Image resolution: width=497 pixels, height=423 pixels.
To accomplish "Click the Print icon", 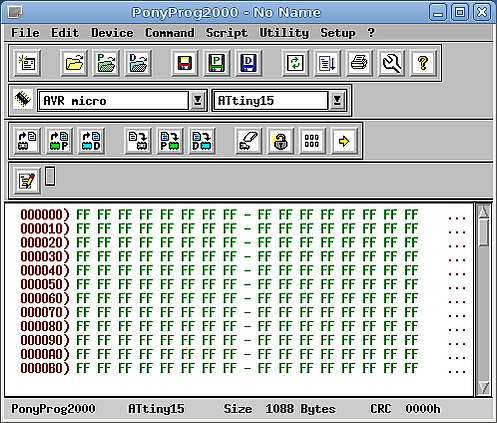I will tap(359, 63).
